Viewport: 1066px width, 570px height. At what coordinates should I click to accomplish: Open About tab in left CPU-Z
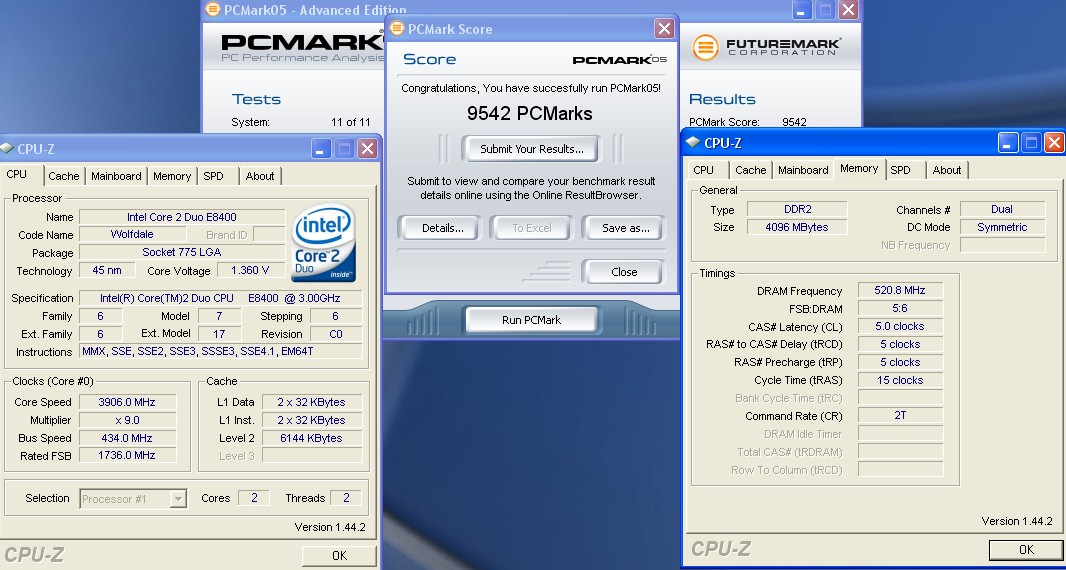tap(260, 175)
